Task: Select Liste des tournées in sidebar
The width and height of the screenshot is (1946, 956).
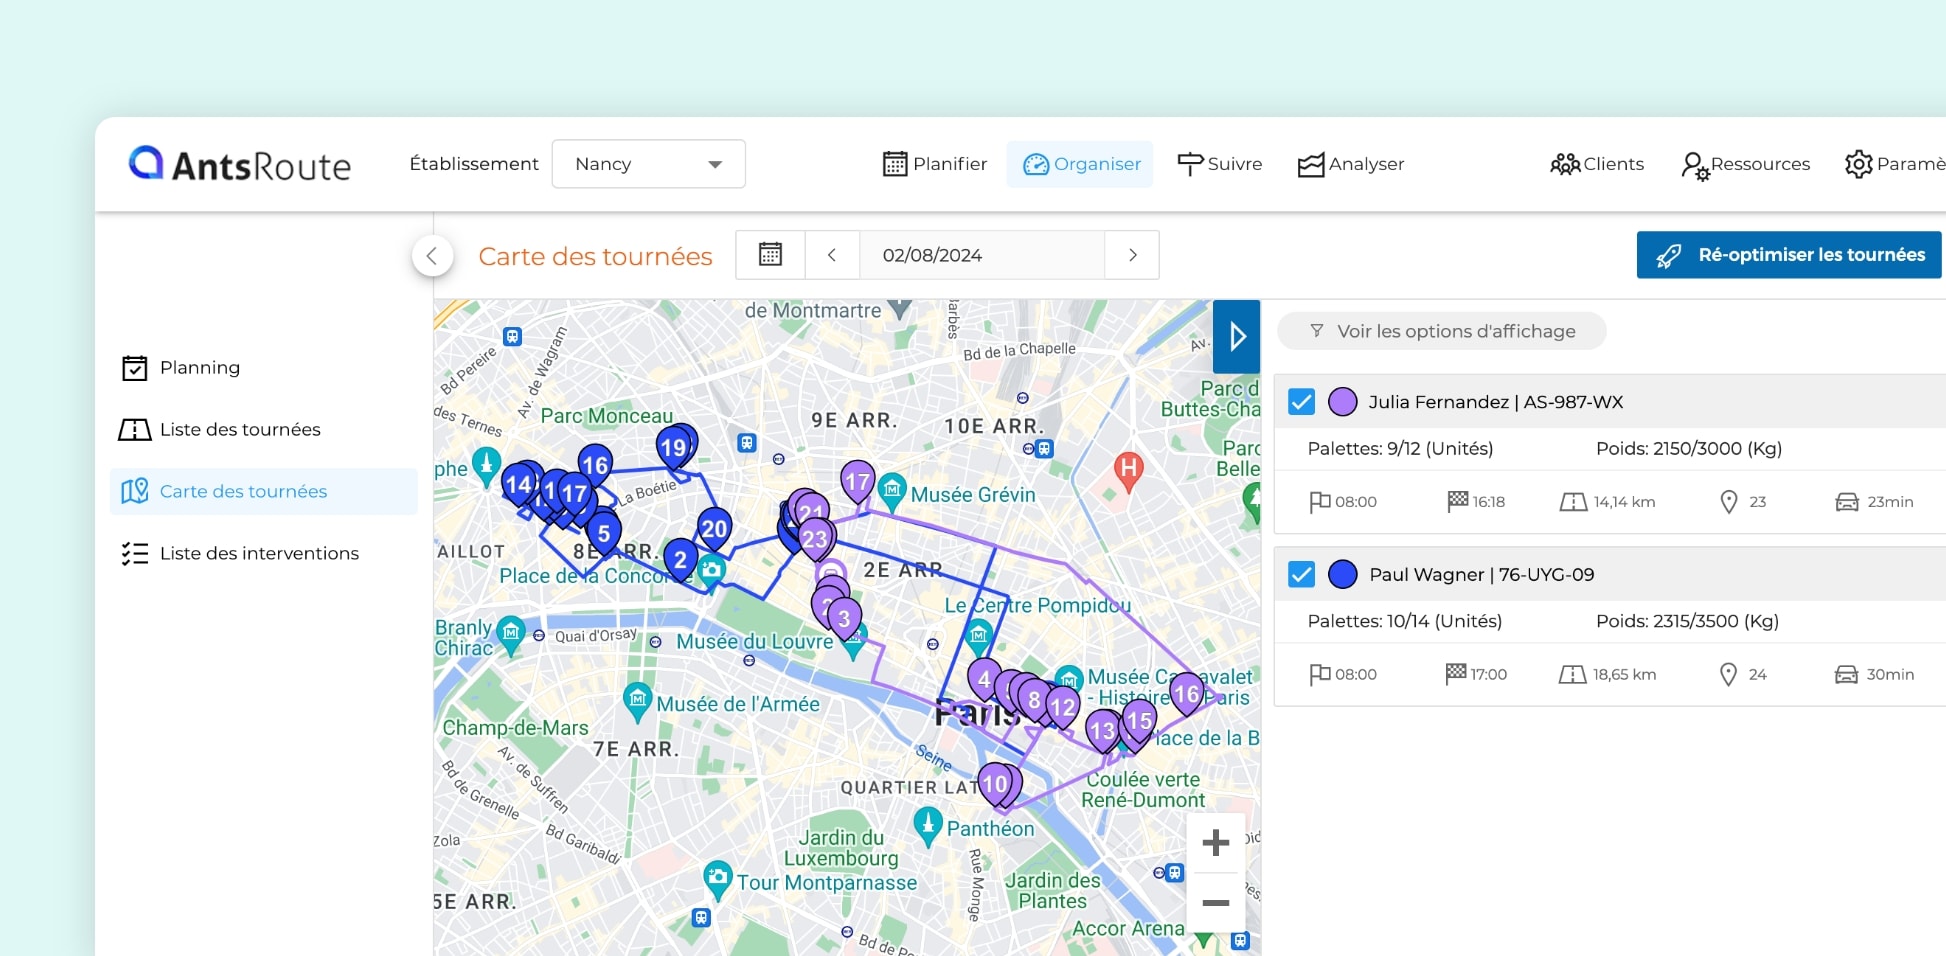Action: (x=240, y=430)
